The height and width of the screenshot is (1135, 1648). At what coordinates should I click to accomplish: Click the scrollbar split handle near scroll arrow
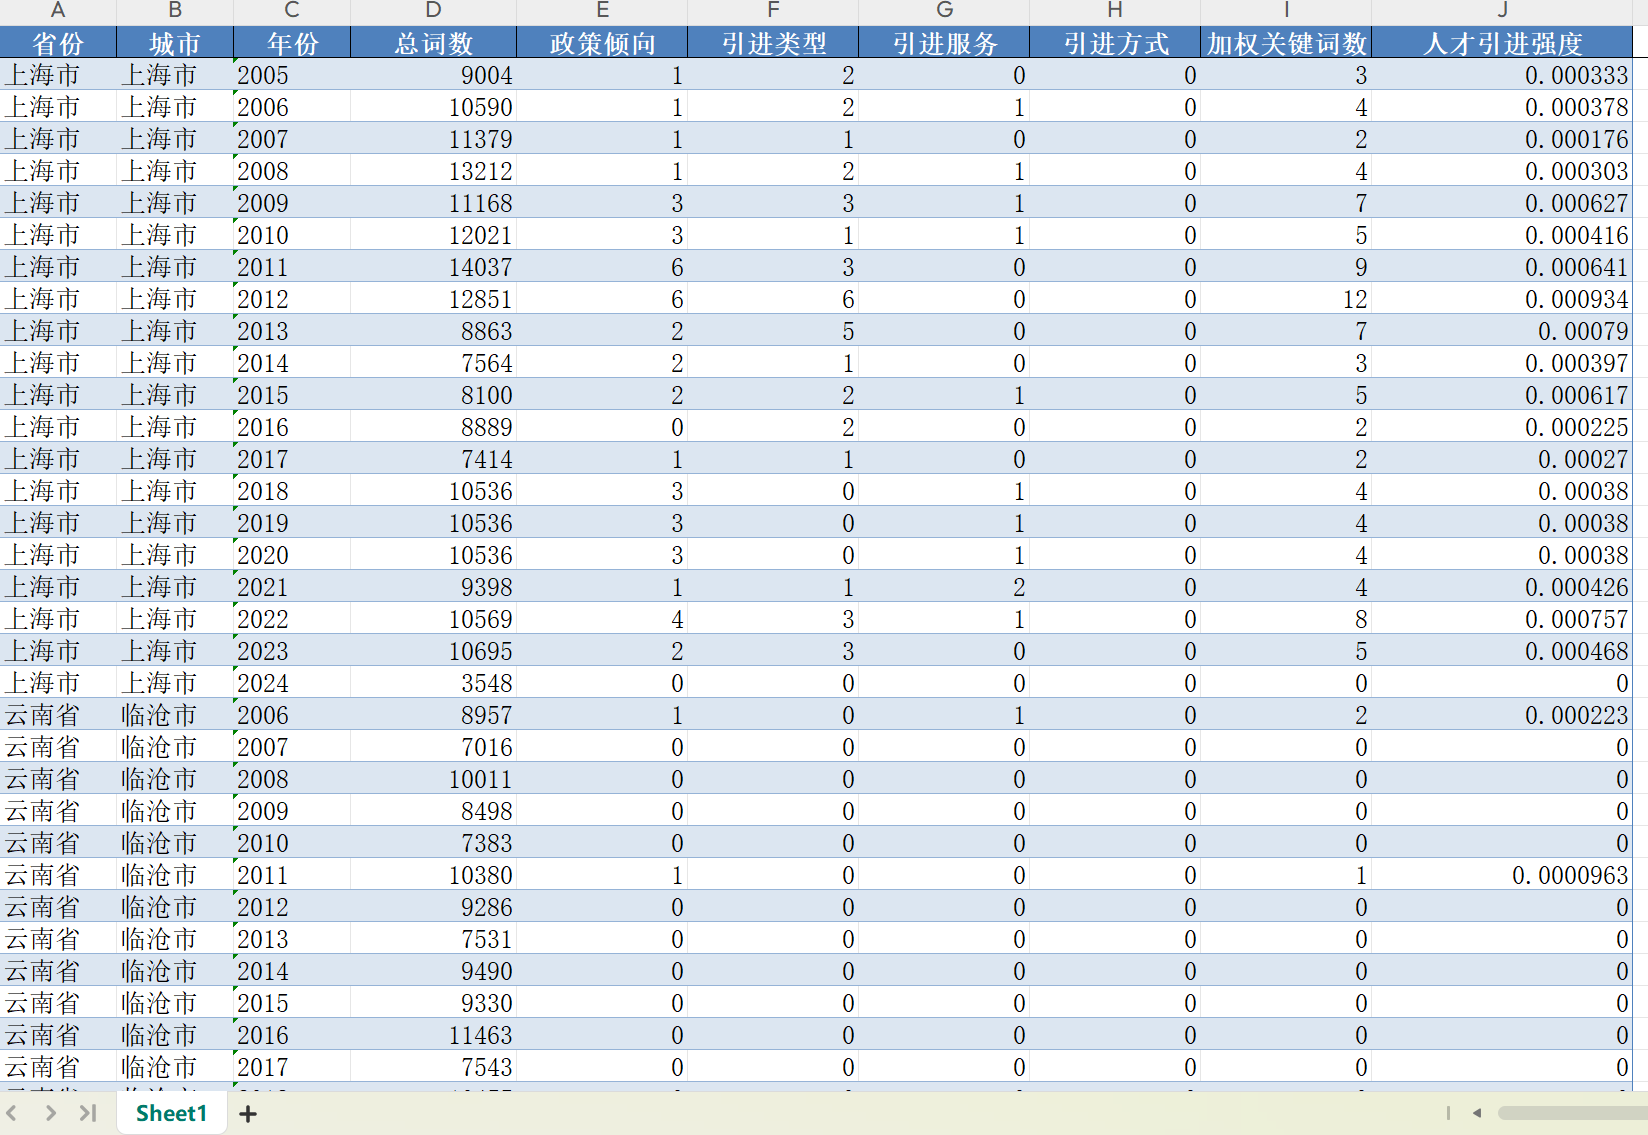click(1448, 1113)
